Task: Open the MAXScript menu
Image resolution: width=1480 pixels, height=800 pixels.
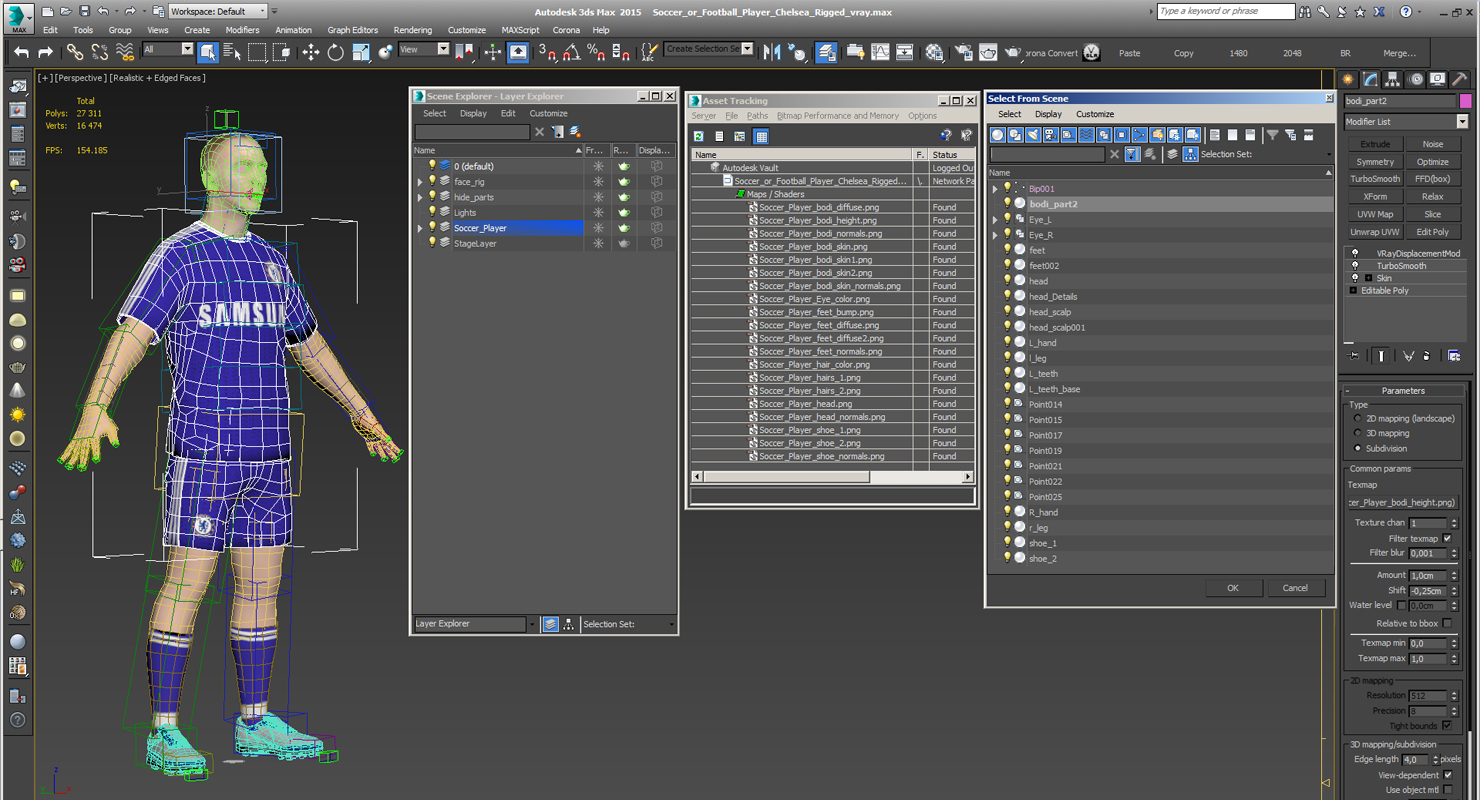Action: (x=520, y=30)
